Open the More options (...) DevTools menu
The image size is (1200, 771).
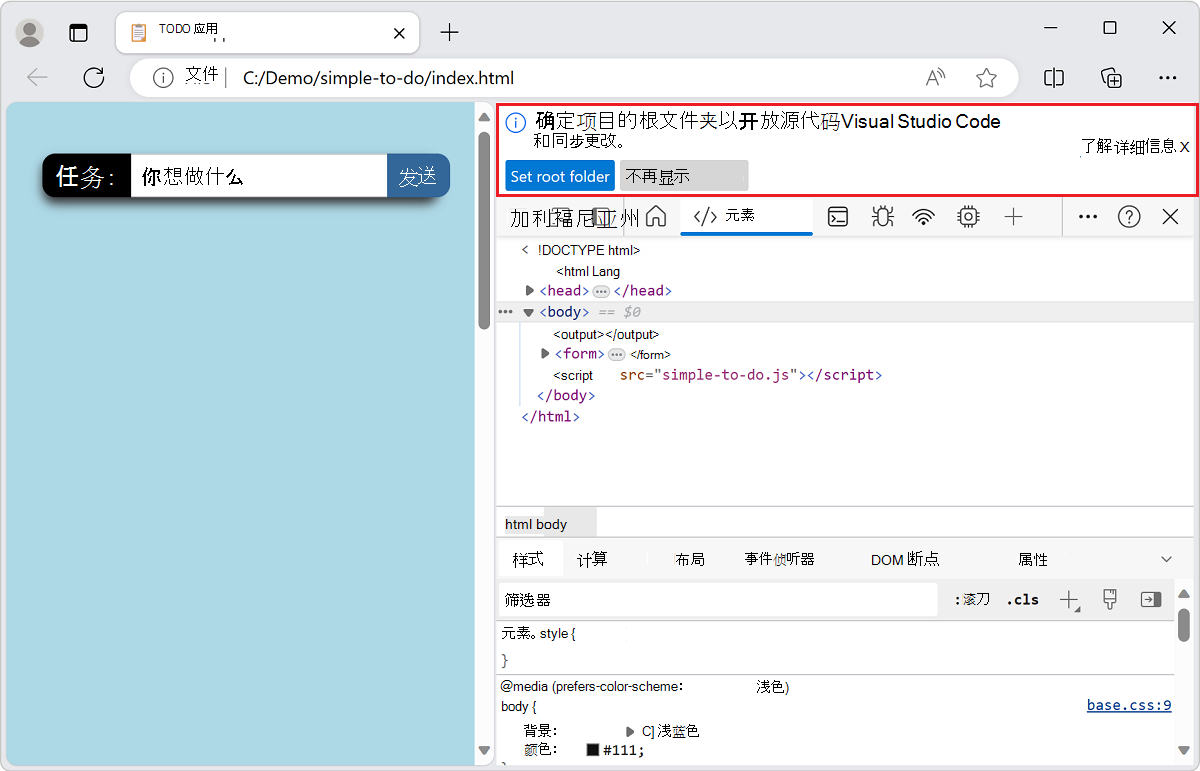tap(1087, 216)
